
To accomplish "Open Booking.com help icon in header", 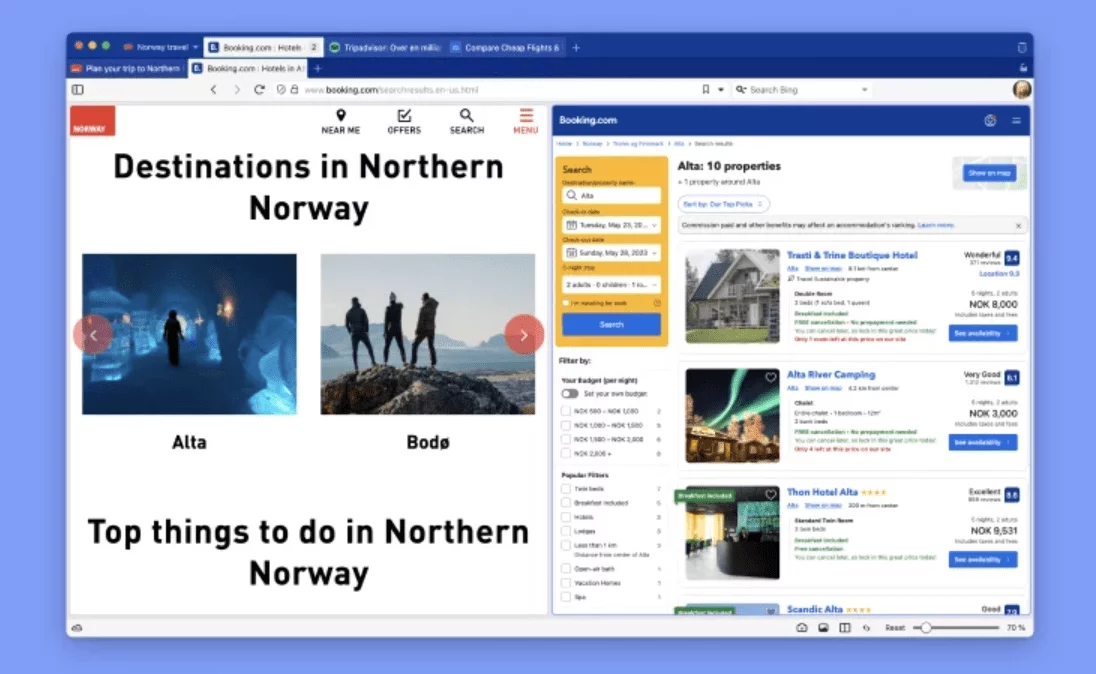I will coord(990,120).
